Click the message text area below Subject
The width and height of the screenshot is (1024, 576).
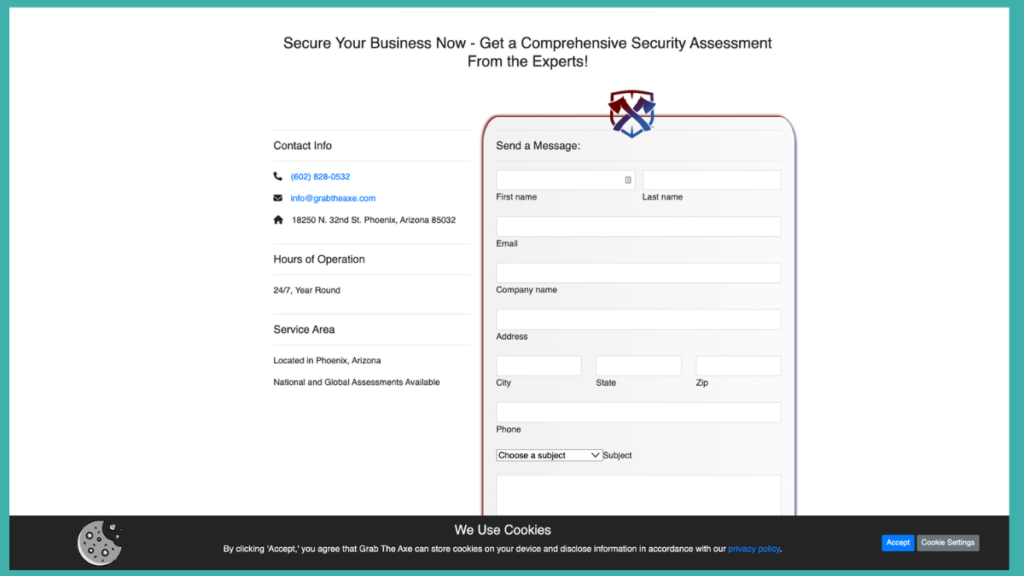tap(638, 495)
